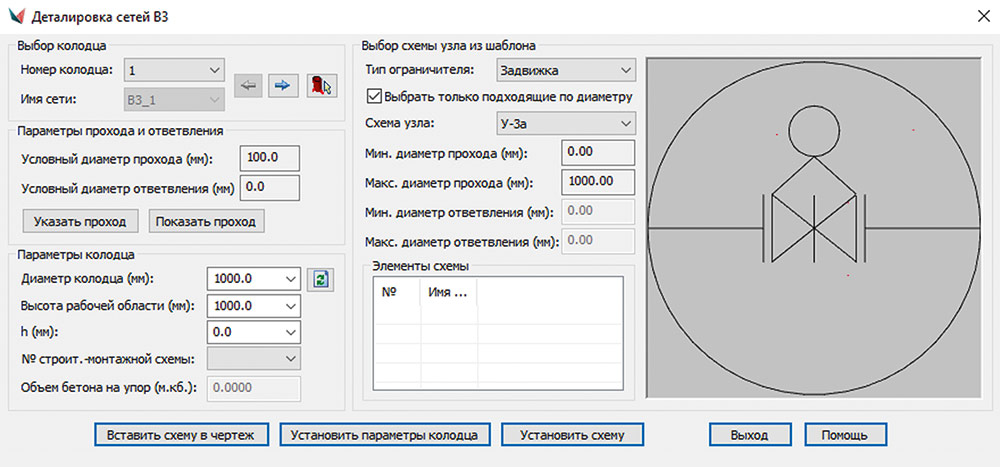Click the green refresh icon beside Диаметр колодца

pos(319,279)
